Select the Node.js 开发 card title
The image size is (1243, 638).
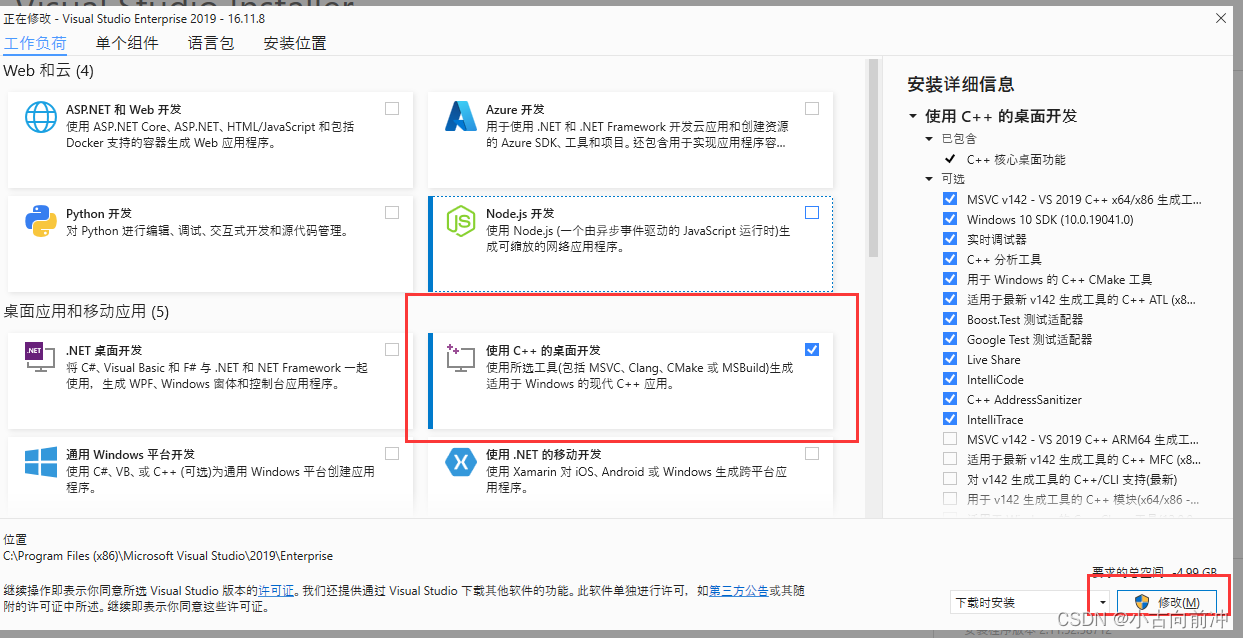tap(520, 213)
